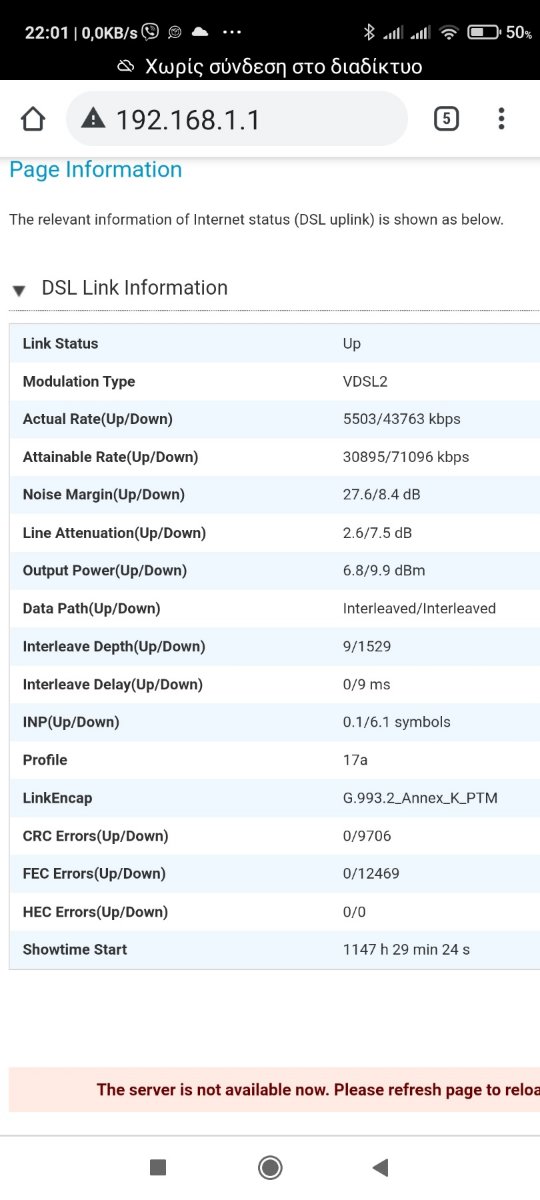Tap the Viber notification icon
Screen dimensions: 540x1200
[x=150, y=32]
